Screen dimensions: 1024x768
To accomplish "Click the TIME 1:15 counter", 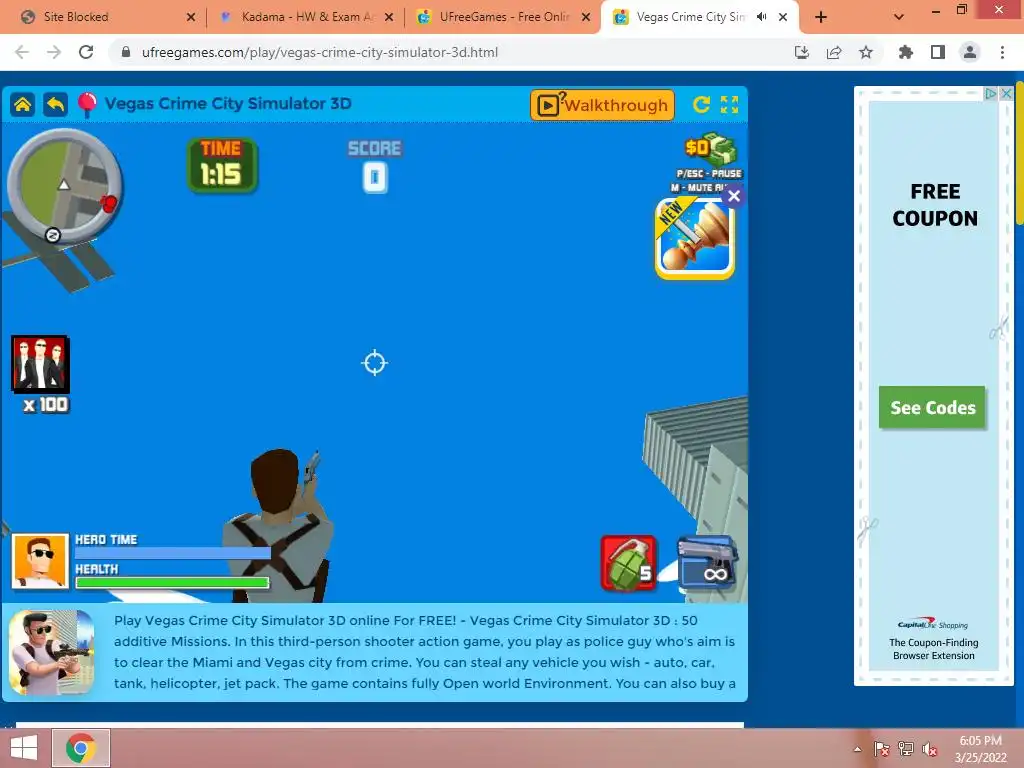I will point(222,166).
